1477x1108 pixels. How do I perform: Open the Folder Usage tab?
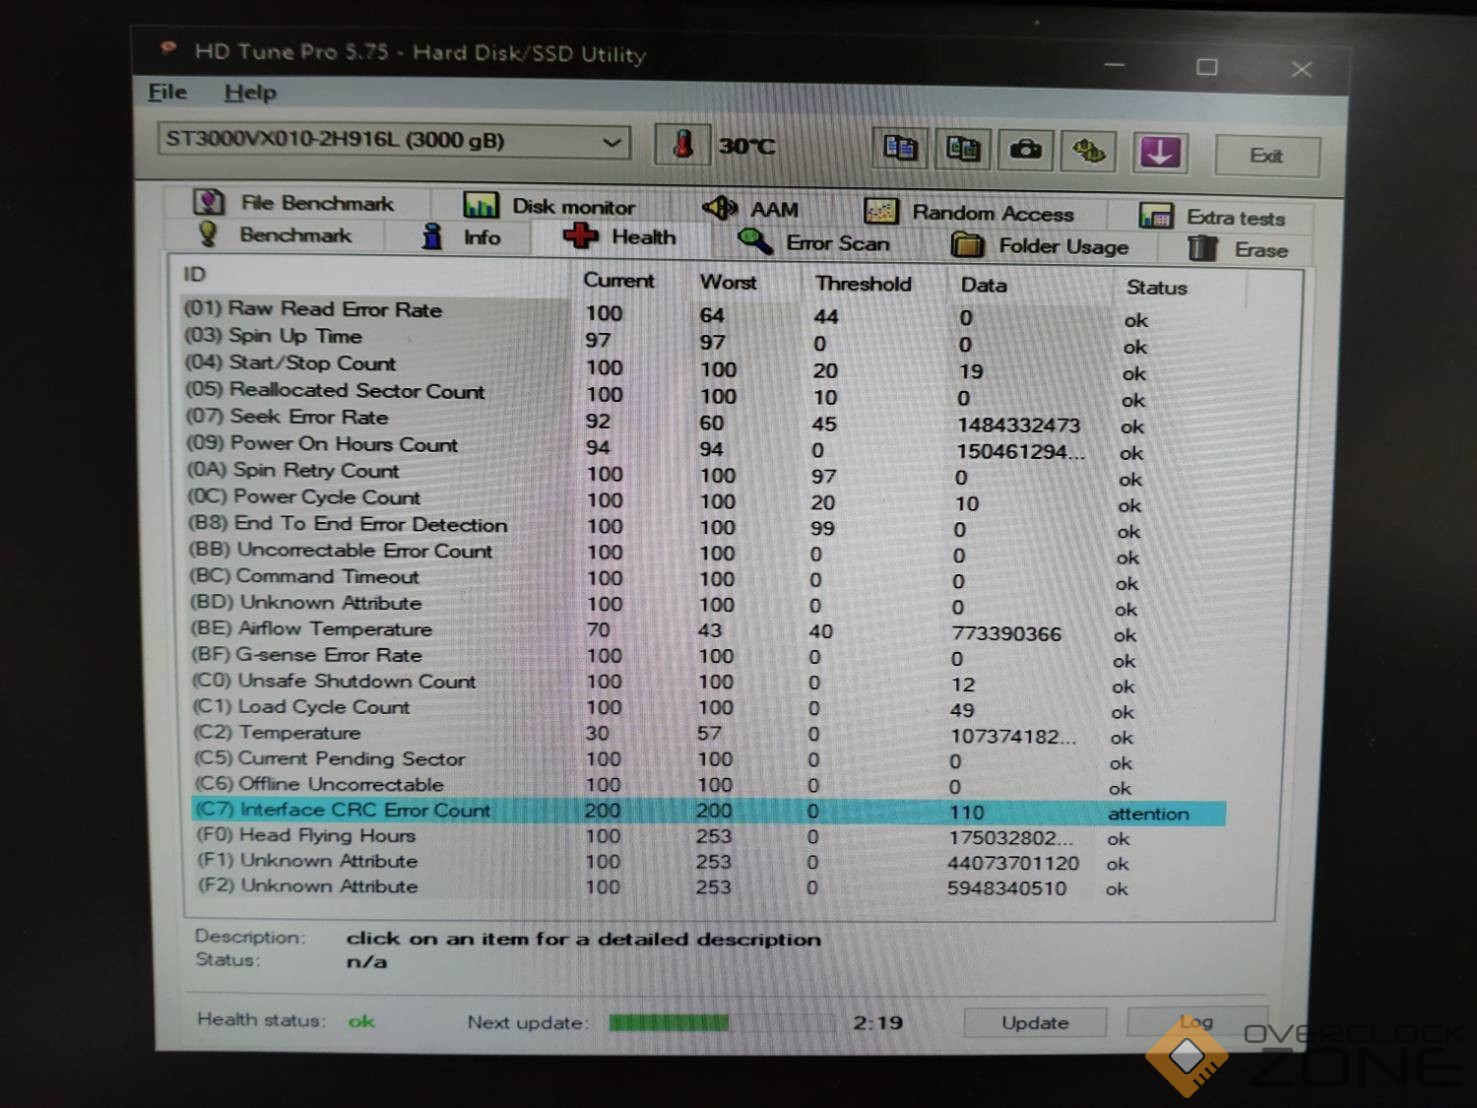(1041, 246)
